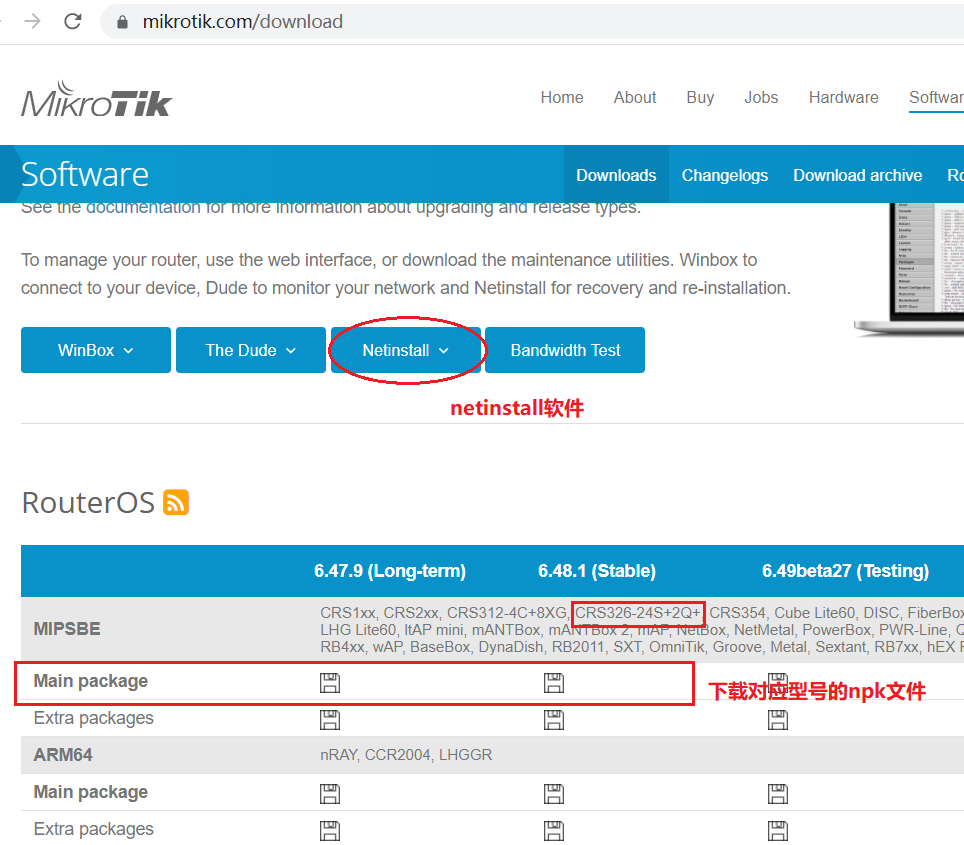Open the Hardware menu item
The image size is (964, 845).
(843, 97)
